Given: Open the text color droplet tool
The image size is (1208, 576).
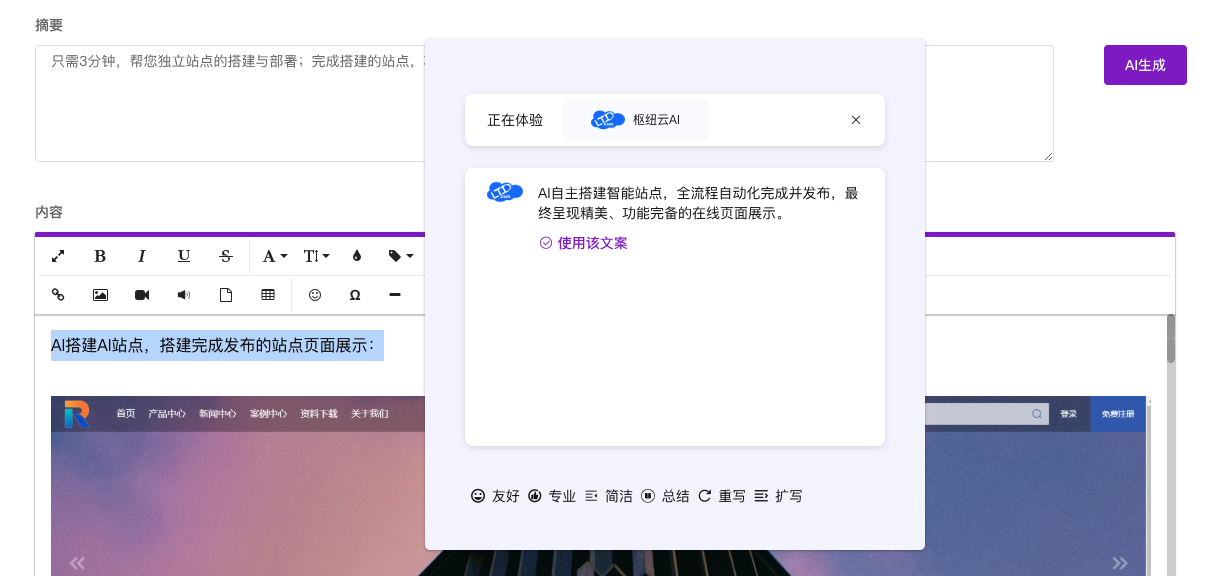Looking at the screenshot, I should pyautogui.click(x=357, y=256).
